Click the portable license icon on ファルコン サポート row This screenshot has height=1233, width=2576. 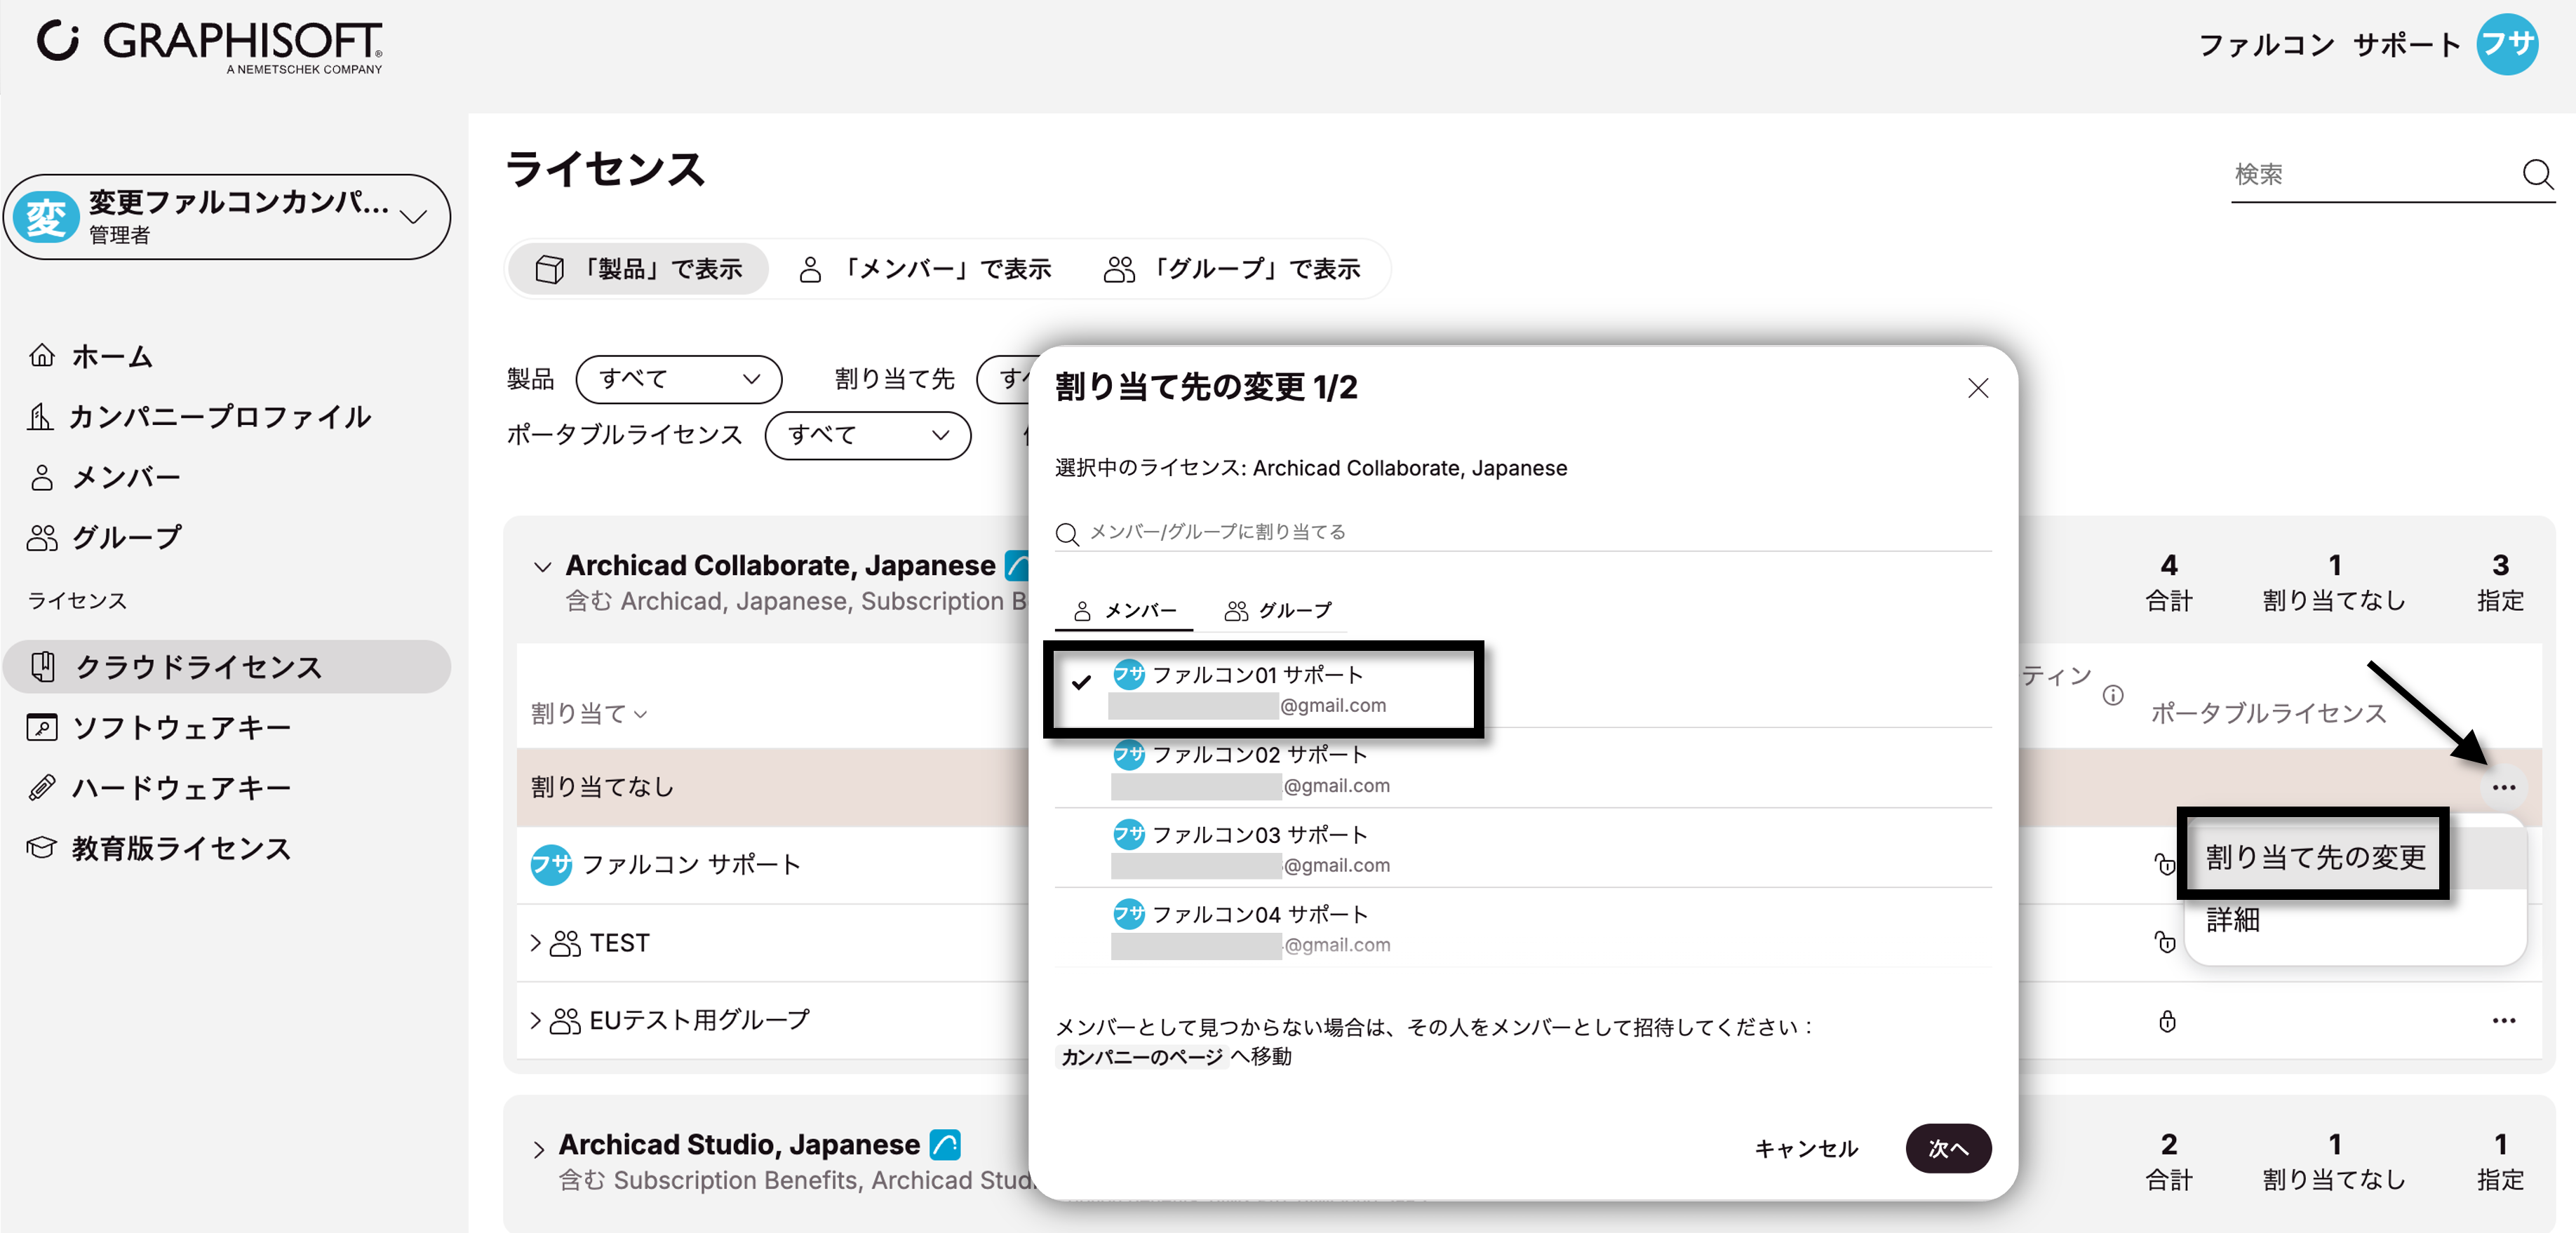pyautogui.click(x=2164, y=864)
